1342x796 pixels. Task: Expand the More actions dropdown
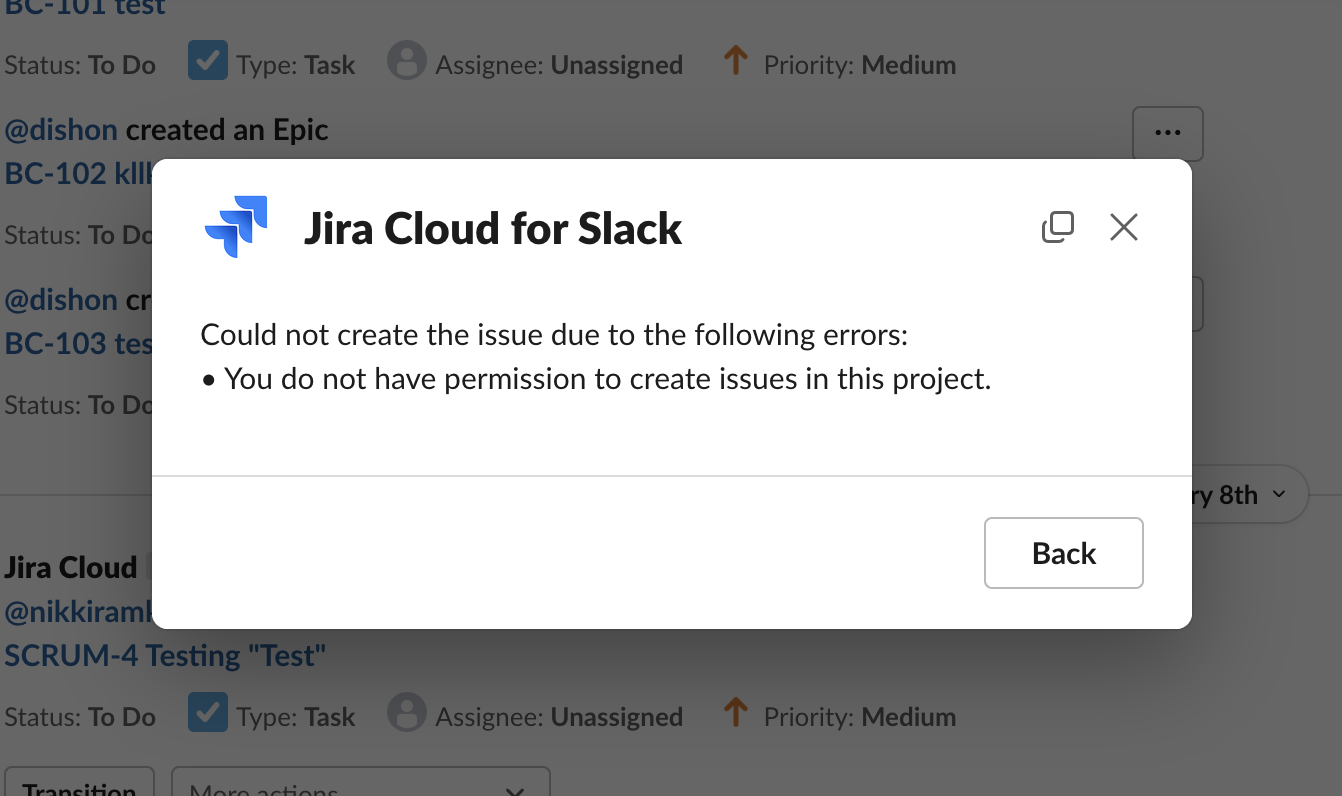point(360,788)
